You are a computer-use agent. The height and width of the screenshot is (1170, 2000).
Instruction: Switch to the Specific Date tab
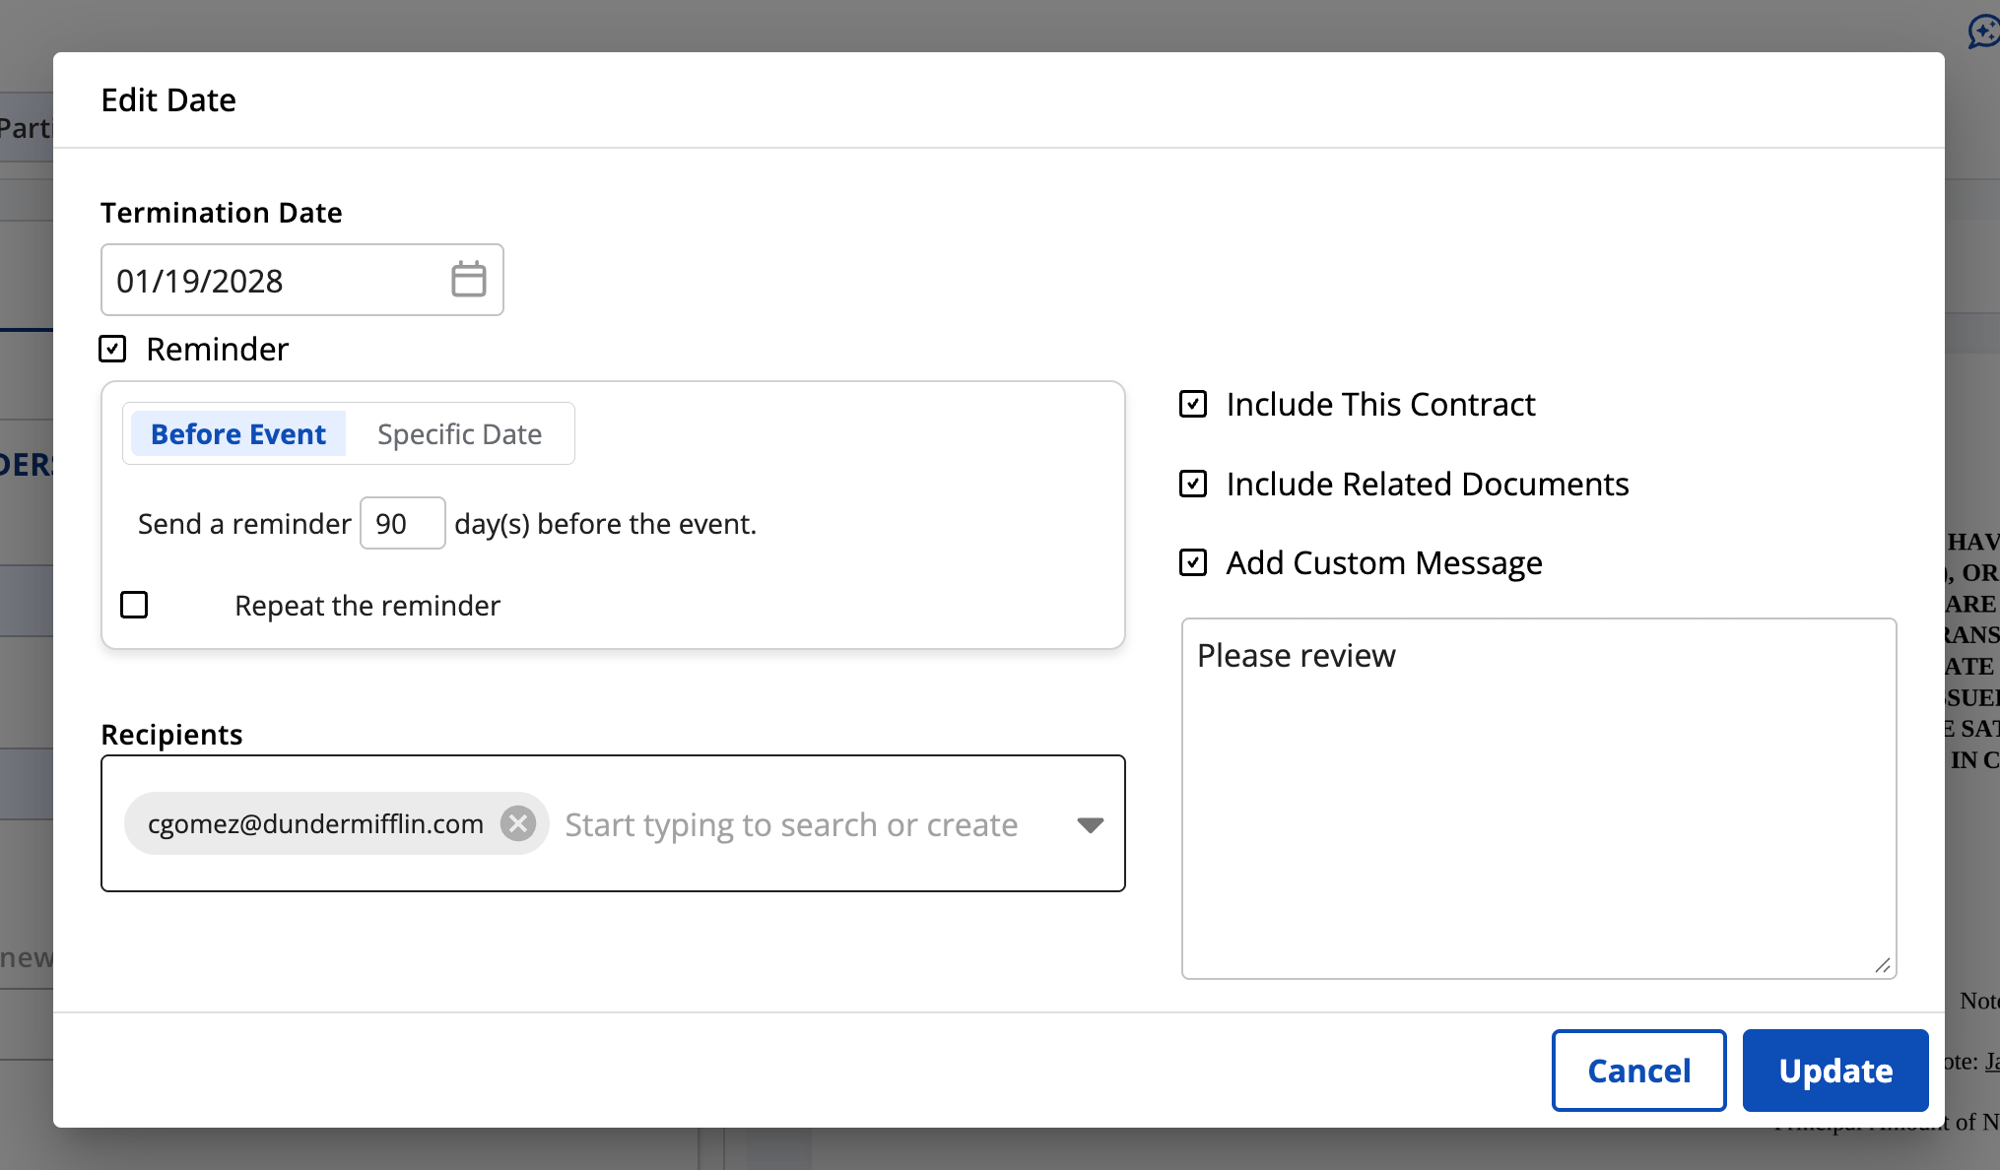[459, 434]
